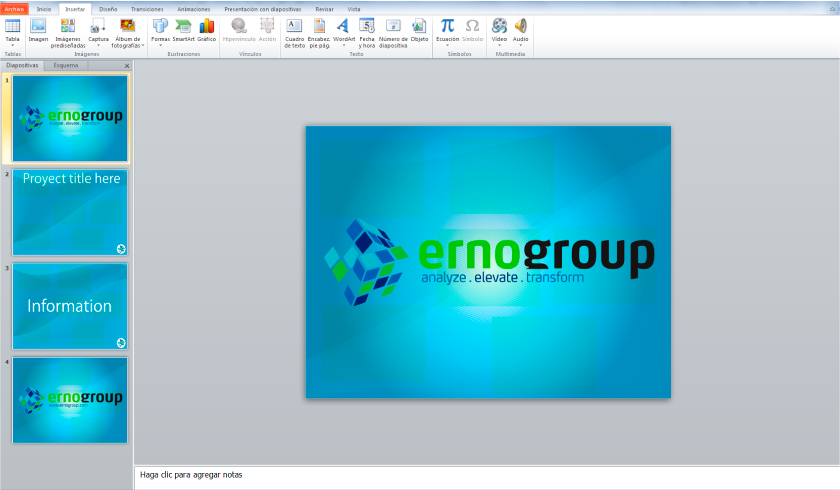This screenshot has height=490, width=840.
Task: Click the ernogroup logo on the slide
Action: point(489,262)
